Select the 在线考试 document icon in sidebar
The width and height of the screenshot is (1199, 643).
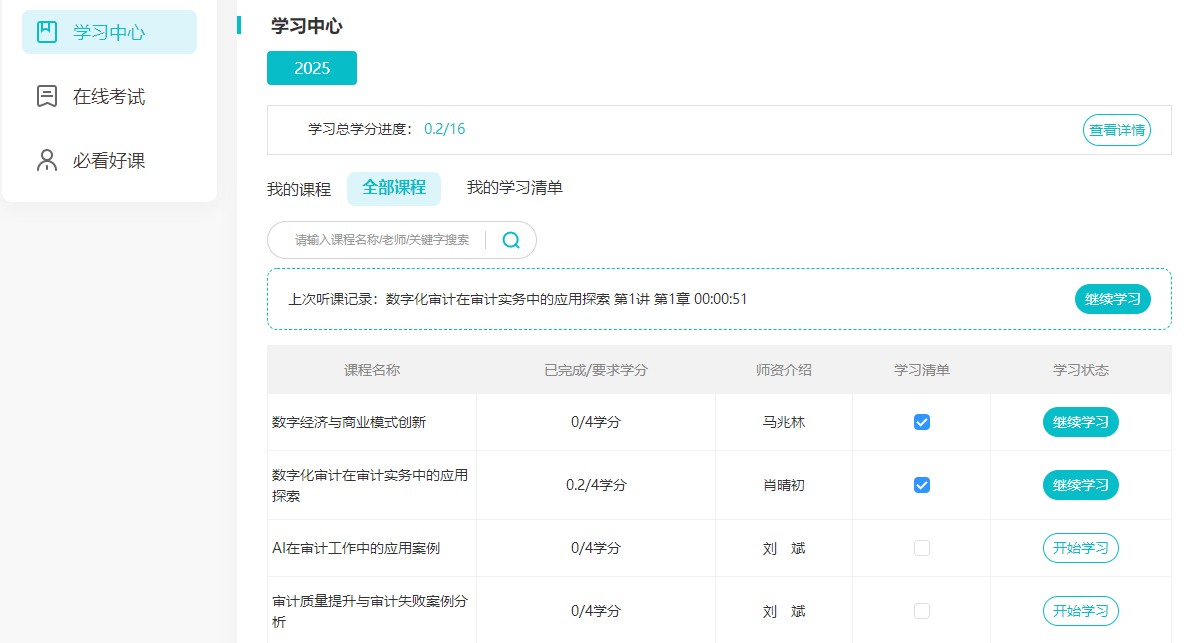click(x=45, y=96)
